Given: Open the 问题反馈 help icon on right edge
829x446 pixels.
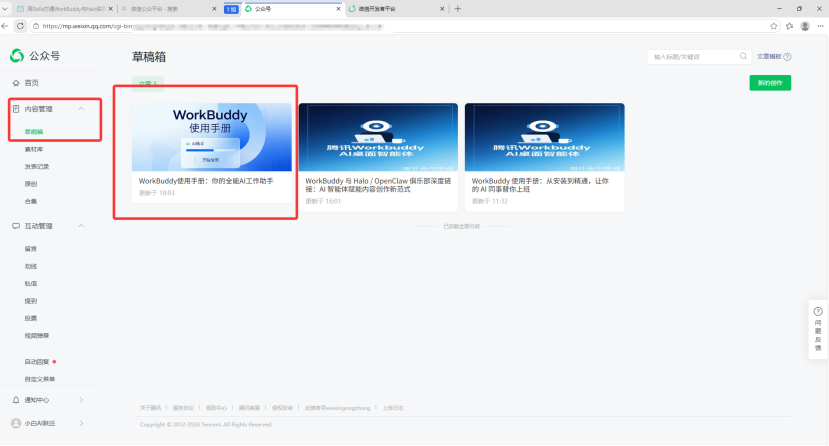Looking at the screenshot, I should coord(818,312).
